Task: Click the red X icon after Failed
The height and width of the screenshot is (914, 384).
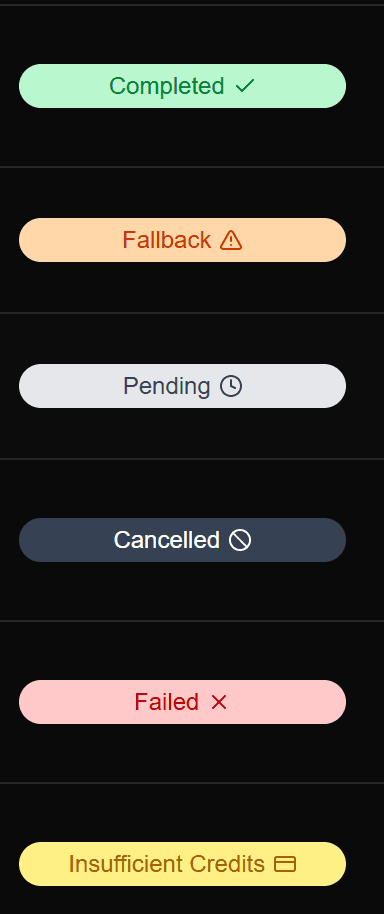Action: point(219,702)
